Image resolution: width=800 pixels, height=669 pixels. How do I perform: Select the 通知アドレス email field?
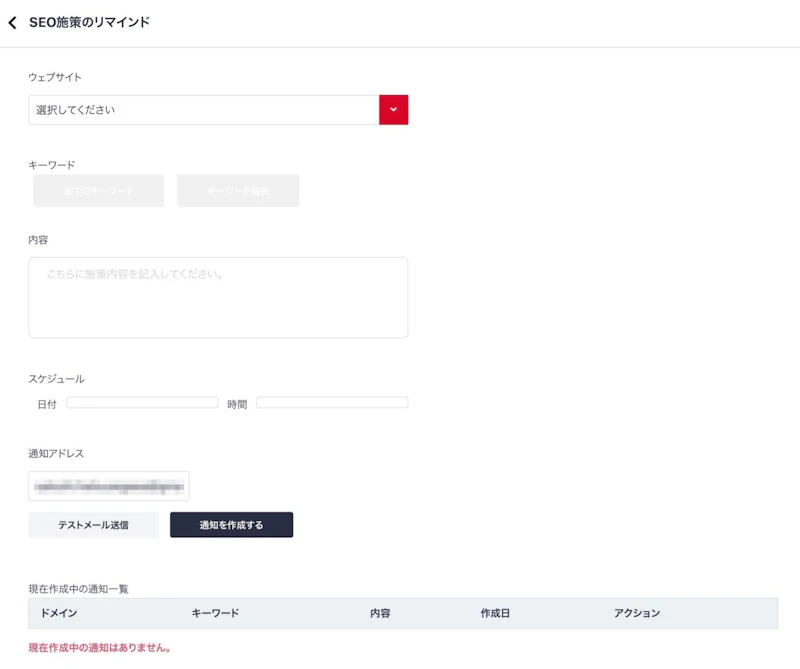point(108,486)
